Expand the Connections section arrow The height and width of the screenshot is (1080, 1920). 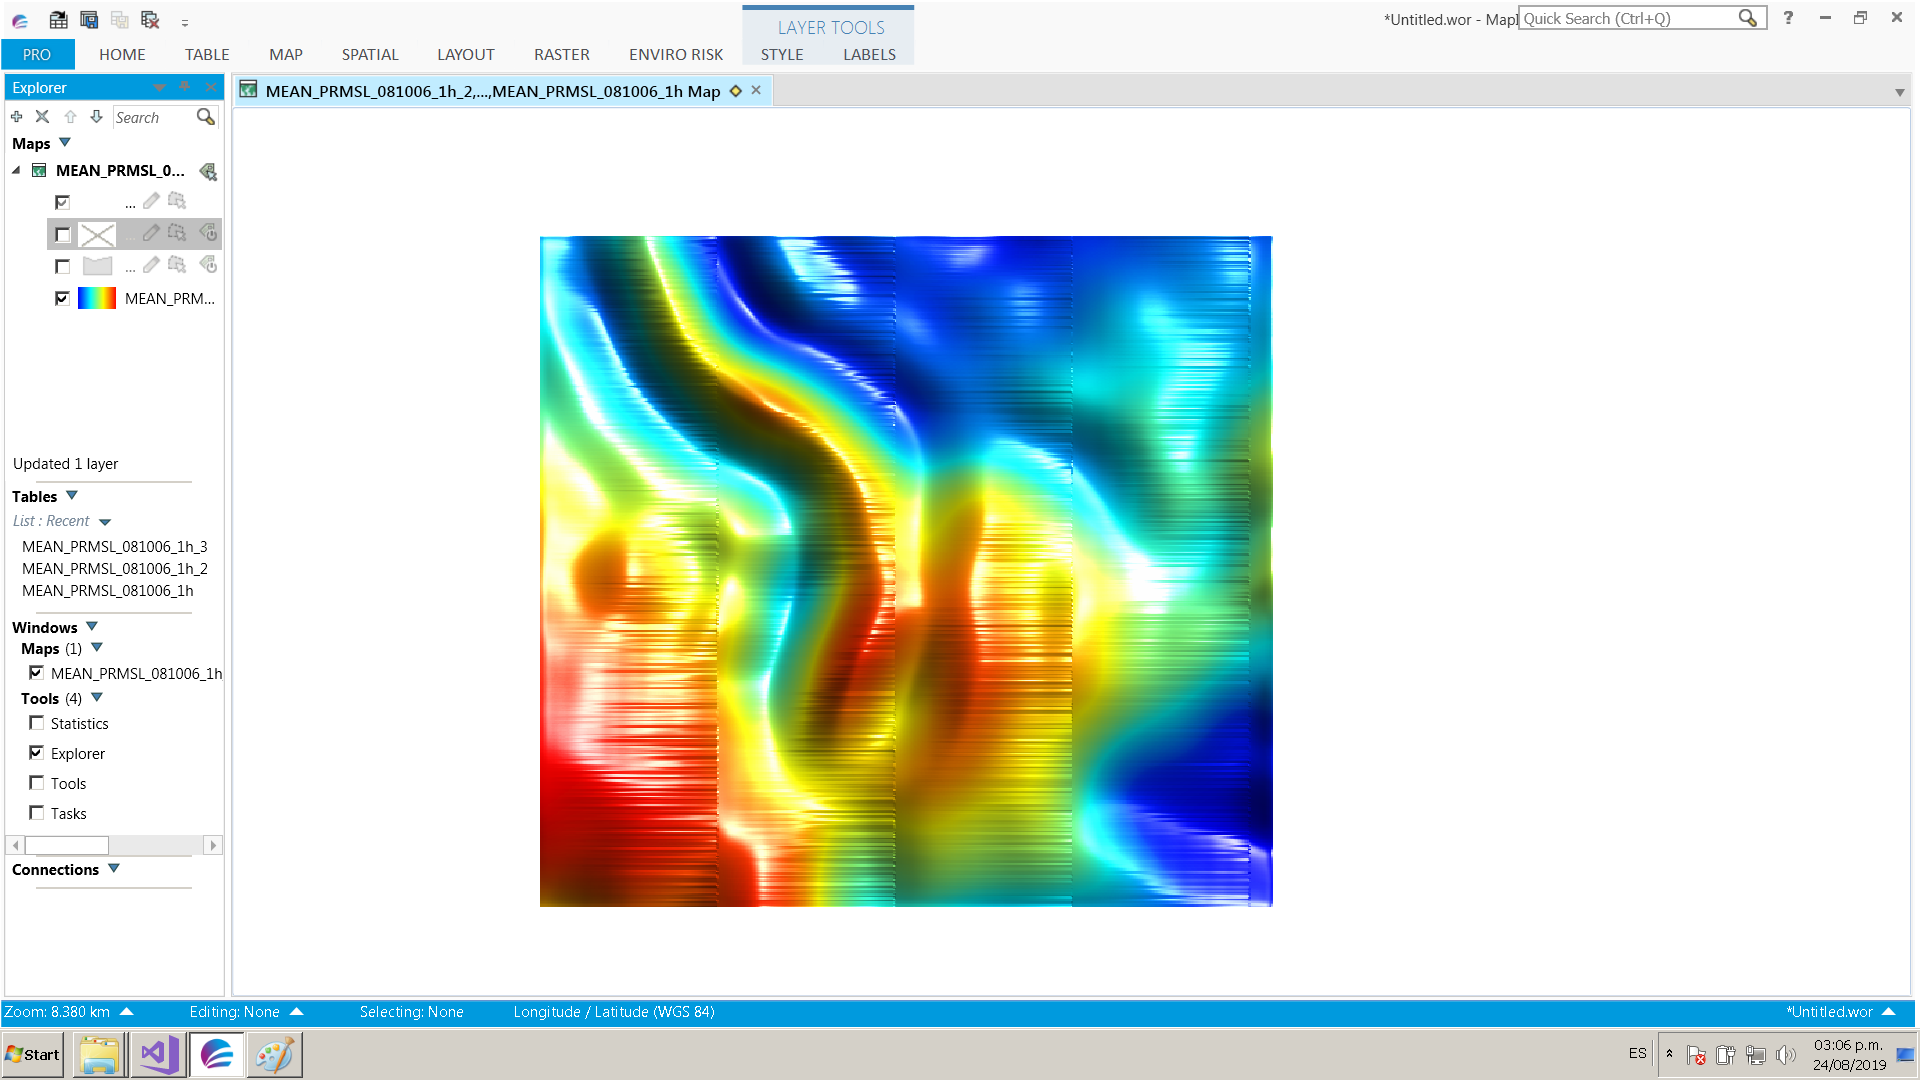114,869
